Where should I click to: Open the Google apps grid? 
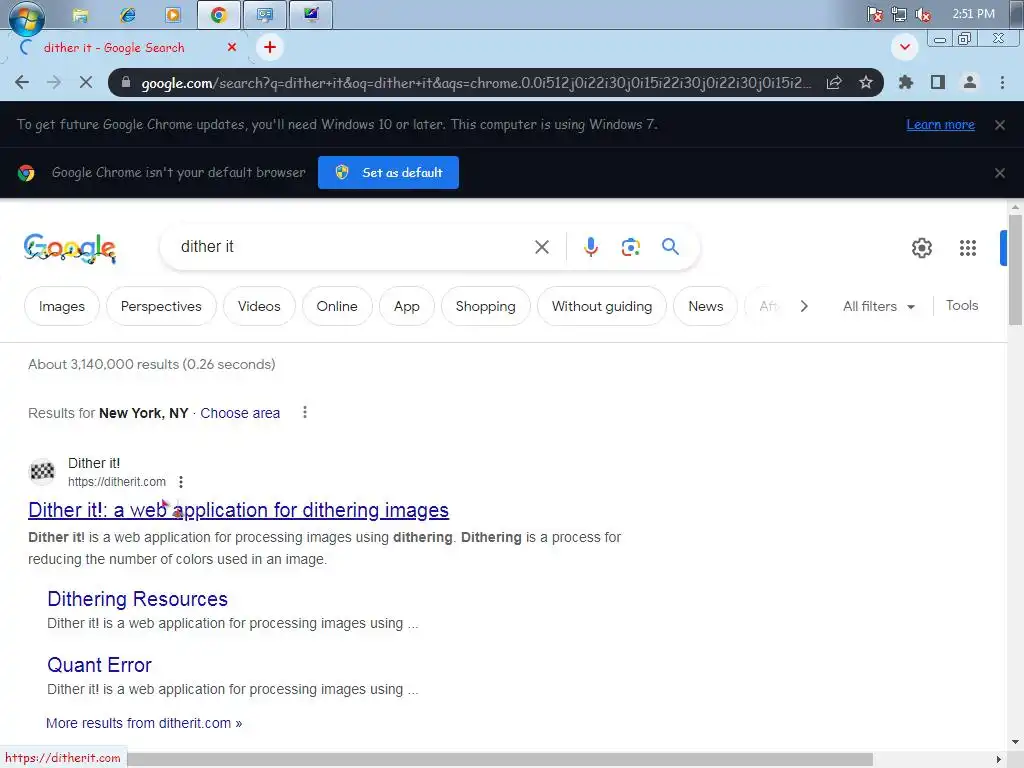click(x=968, y=248)
